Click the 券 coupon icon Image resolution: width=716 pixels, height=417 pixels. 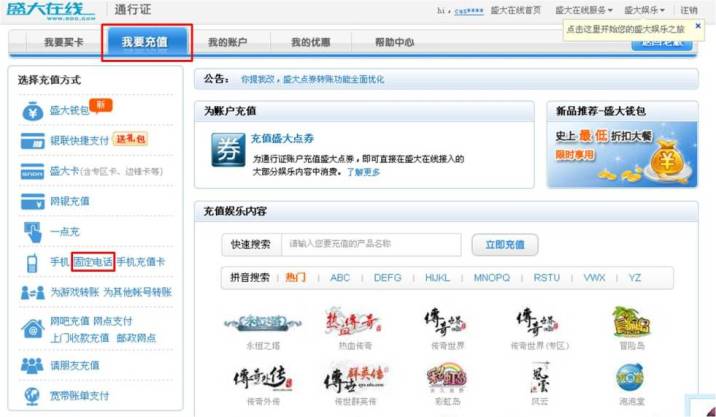[x=228, y=150]
